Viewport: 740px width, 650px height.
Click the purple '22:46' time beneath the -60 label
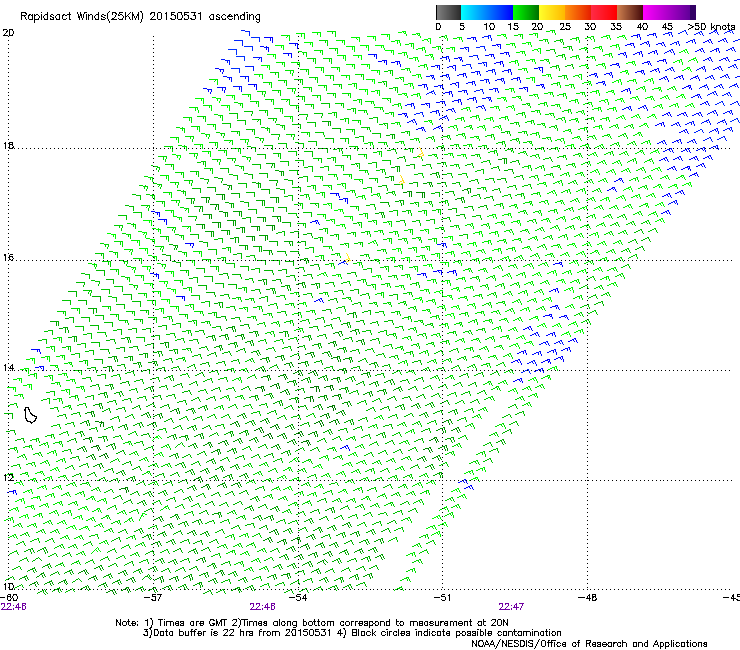[14, 607]
